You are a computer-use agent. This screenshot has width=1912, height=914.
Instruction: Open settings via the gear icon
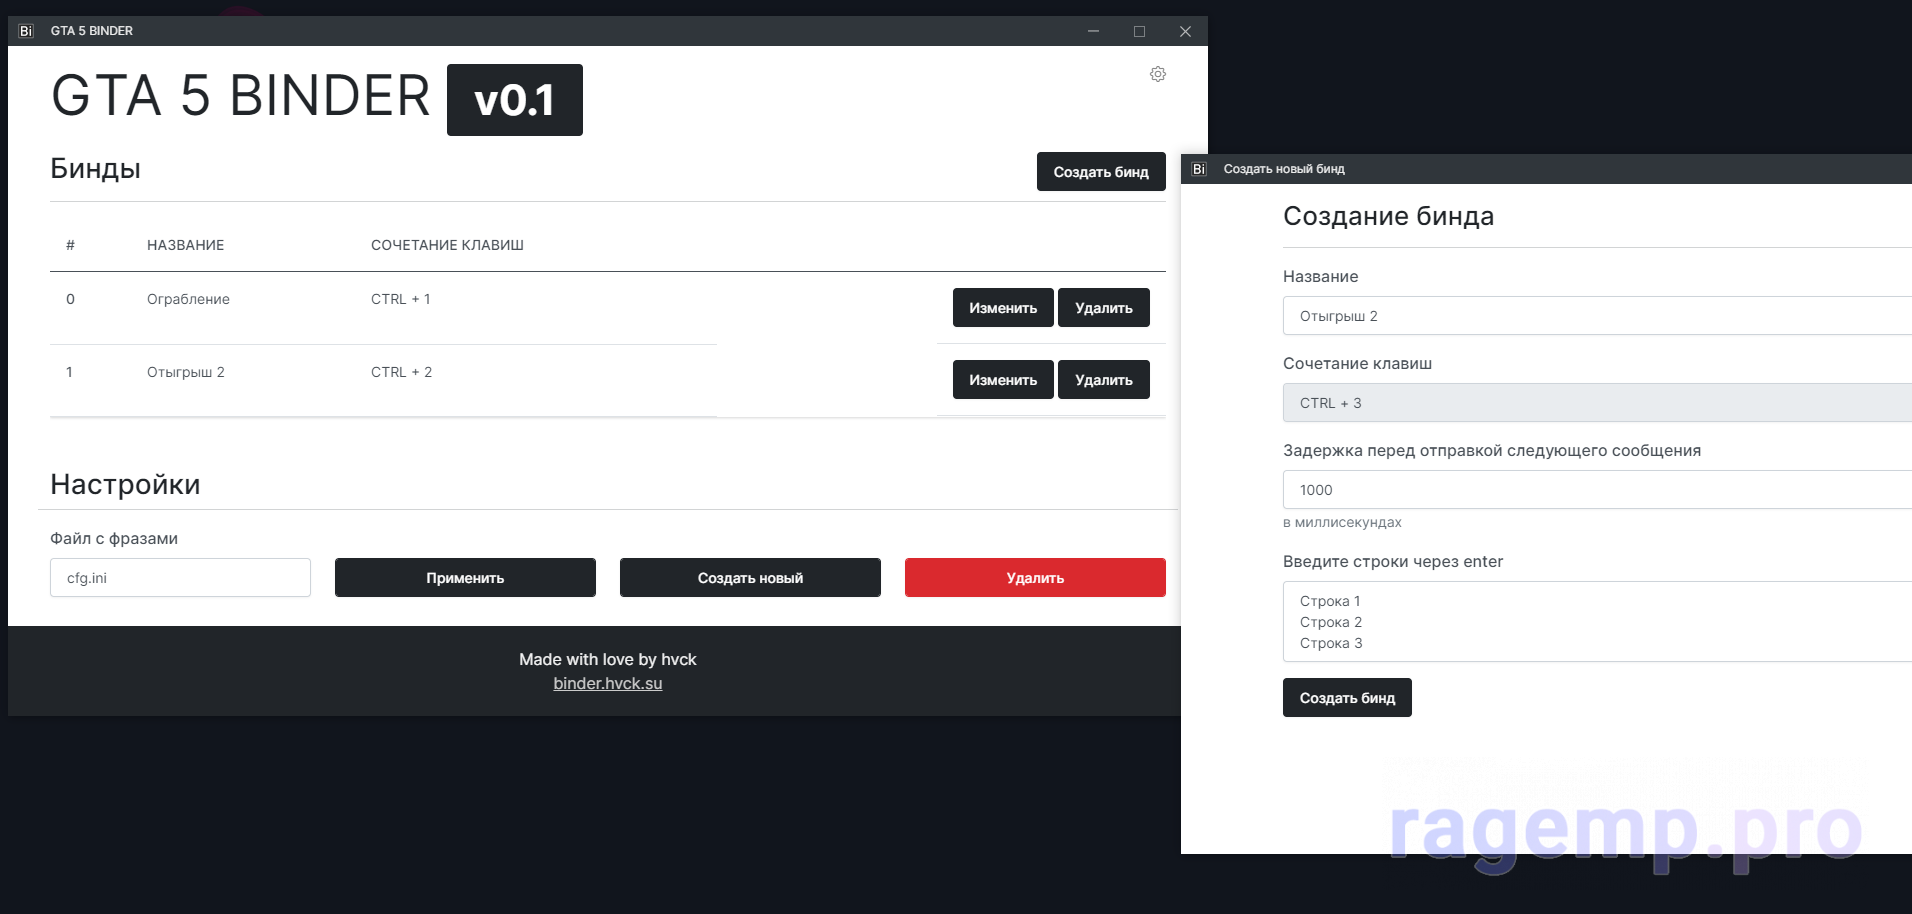tap(1157, 74)
